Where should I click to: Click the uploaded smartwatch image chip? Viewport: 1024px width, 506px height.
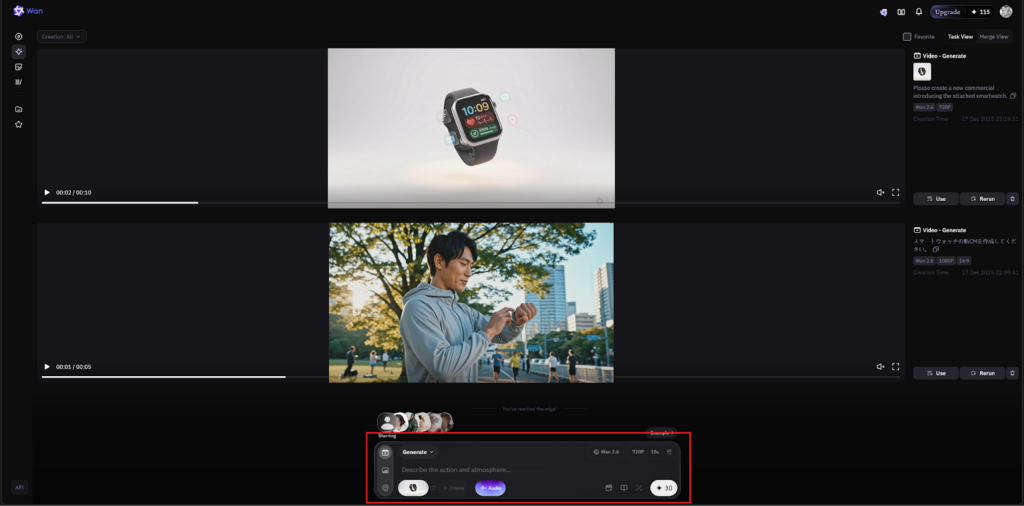click(413, 488)
